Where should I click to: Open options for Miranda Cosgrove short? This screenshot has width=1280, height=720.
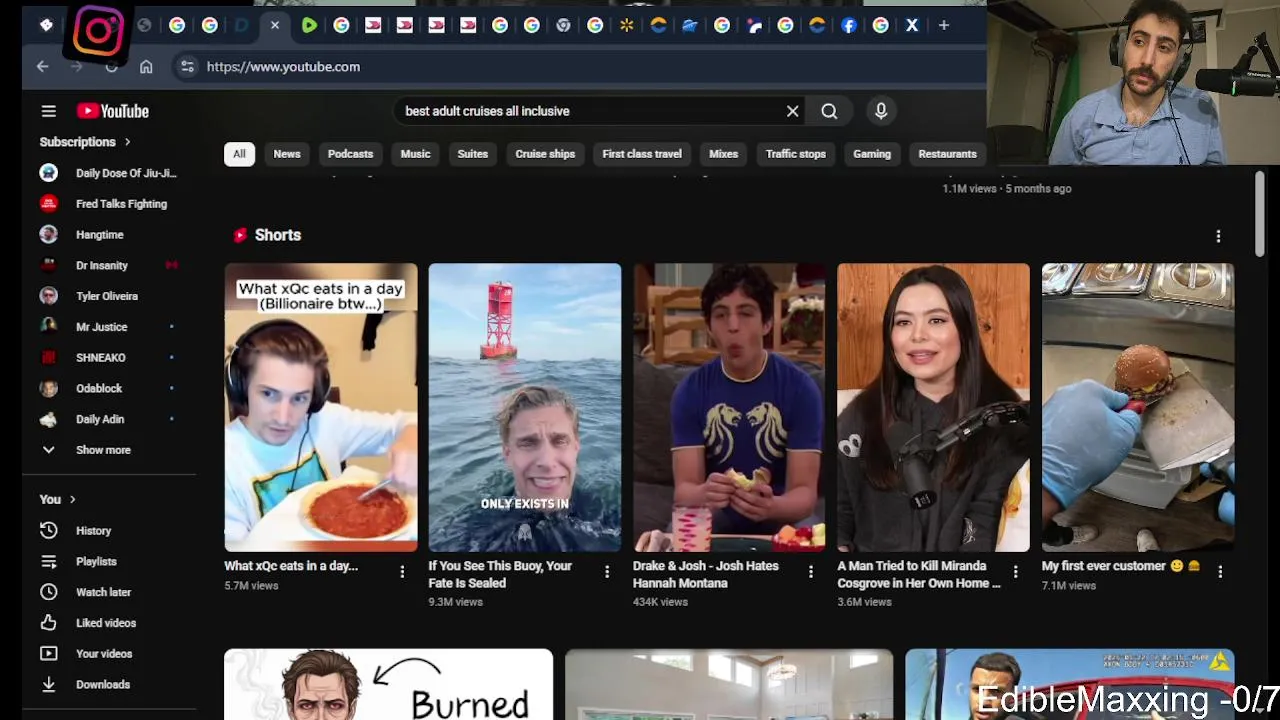pyautogui.click(x=1015, y=571)
